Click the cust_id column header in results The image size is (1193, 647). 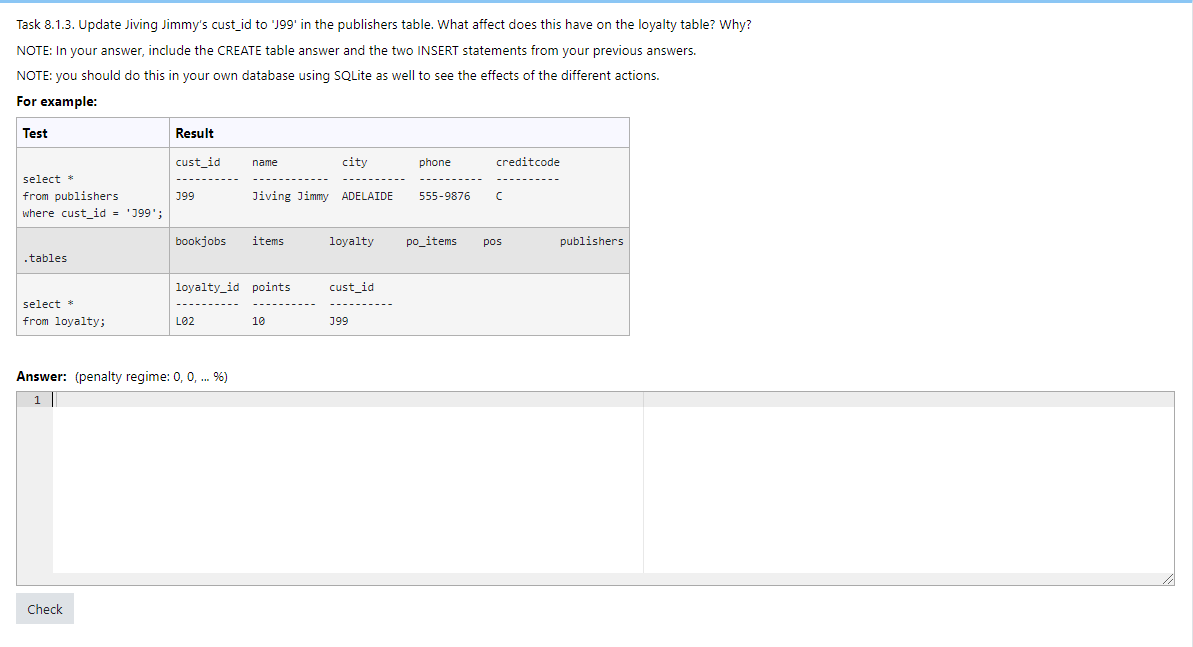pyautogui.click(x=197, y=161)
